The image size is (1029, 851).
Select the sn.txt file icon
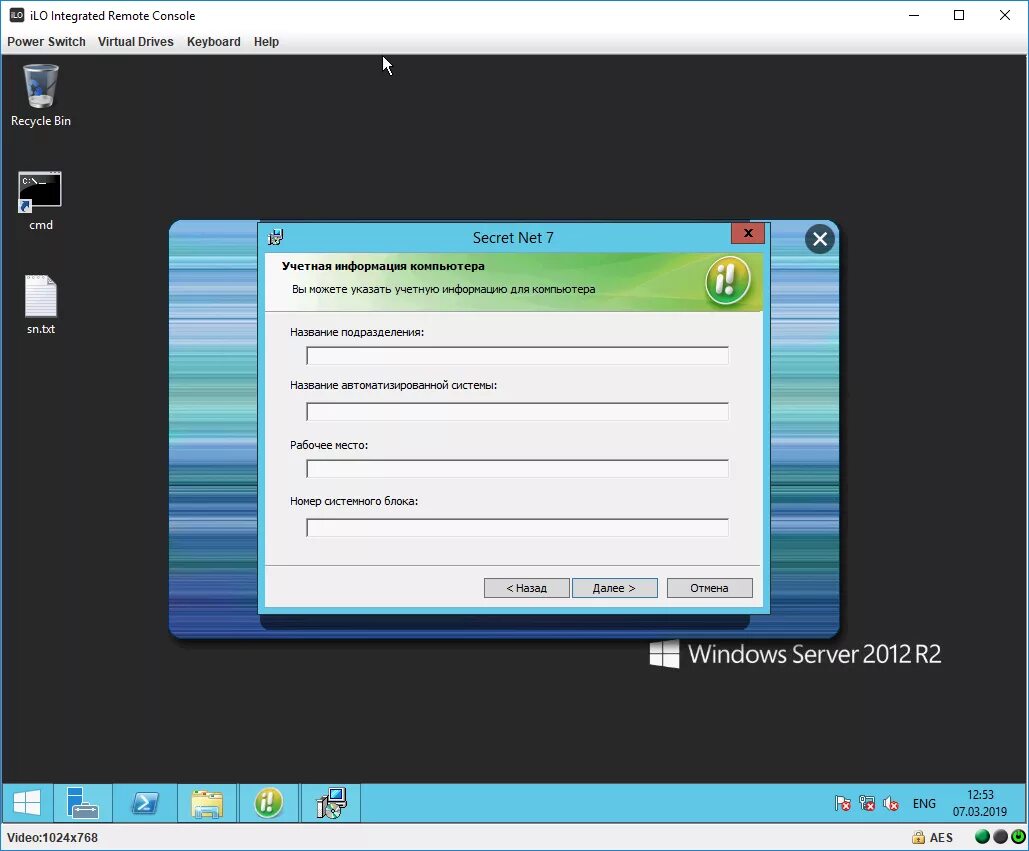pos(41,304)
